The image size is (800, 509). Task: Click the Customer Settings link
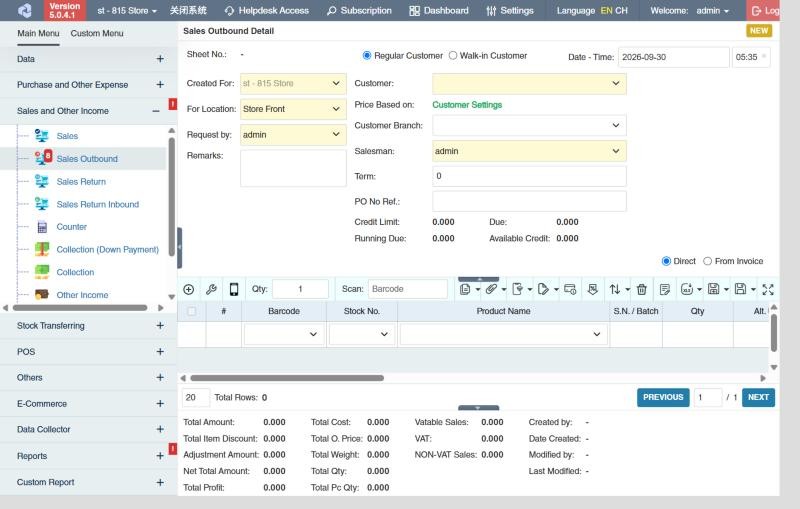click(467, 105)
